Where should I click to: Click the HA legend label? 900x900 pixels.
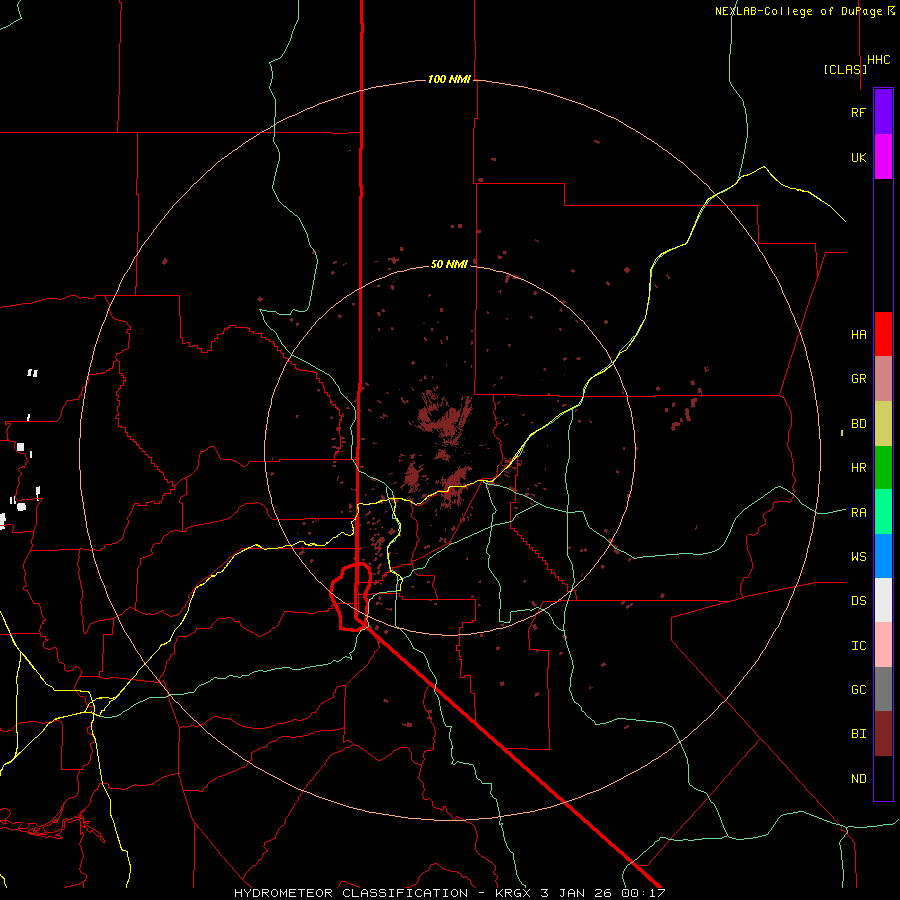[859, 334]
